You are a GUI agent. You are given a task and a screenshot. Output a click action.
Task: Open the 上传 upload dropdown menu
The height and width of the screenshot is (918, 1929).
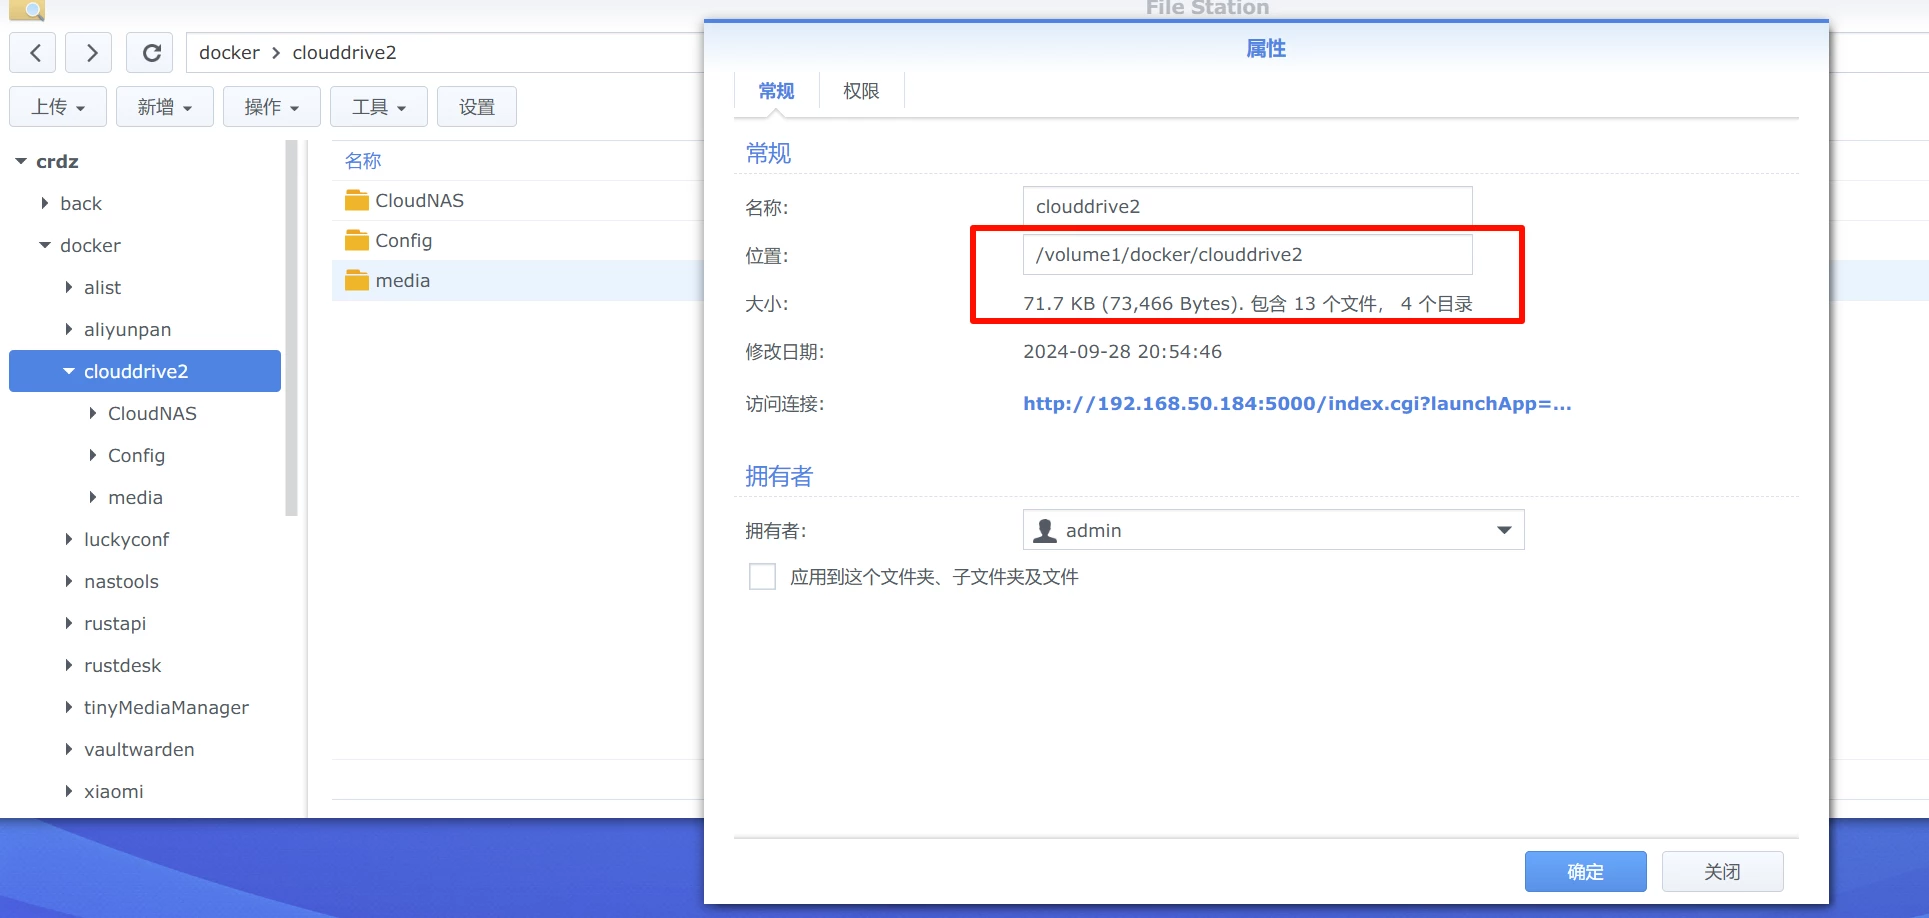pos(58,107)
